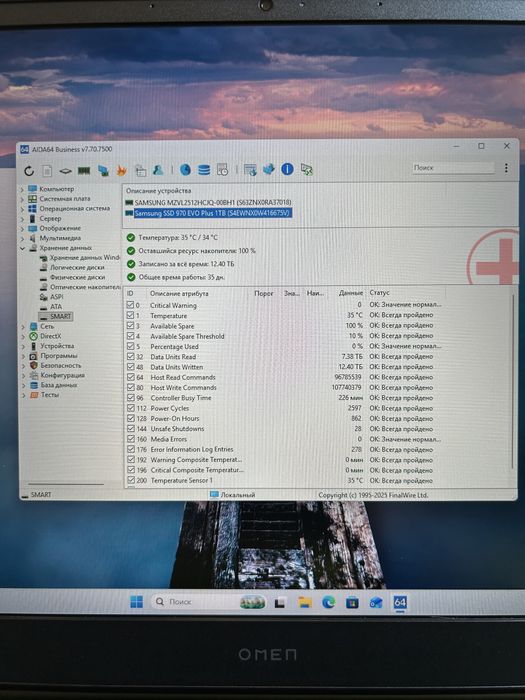Image resolution: width=525 pixels, height=700 pixels.
Task: Select Физические диски in the tree
Action: [x=77, y=277]
